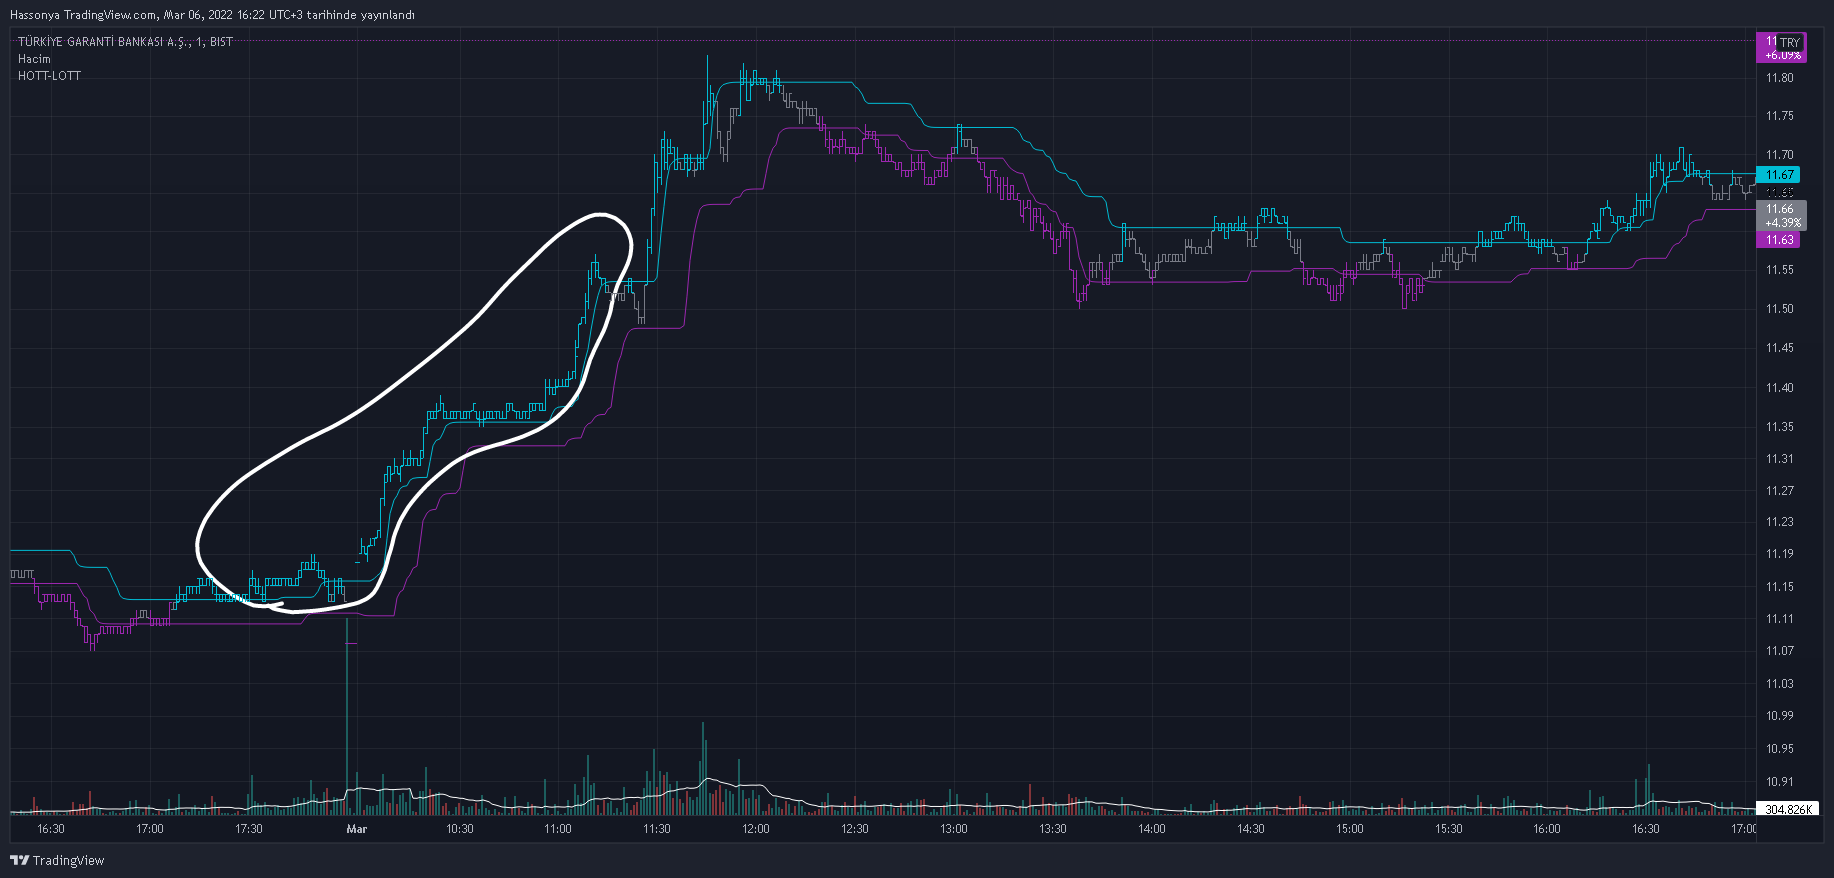The image size is (1834, 878).
Task: Select the HOTT-LOTT indicator label
Action: point(49,76)
